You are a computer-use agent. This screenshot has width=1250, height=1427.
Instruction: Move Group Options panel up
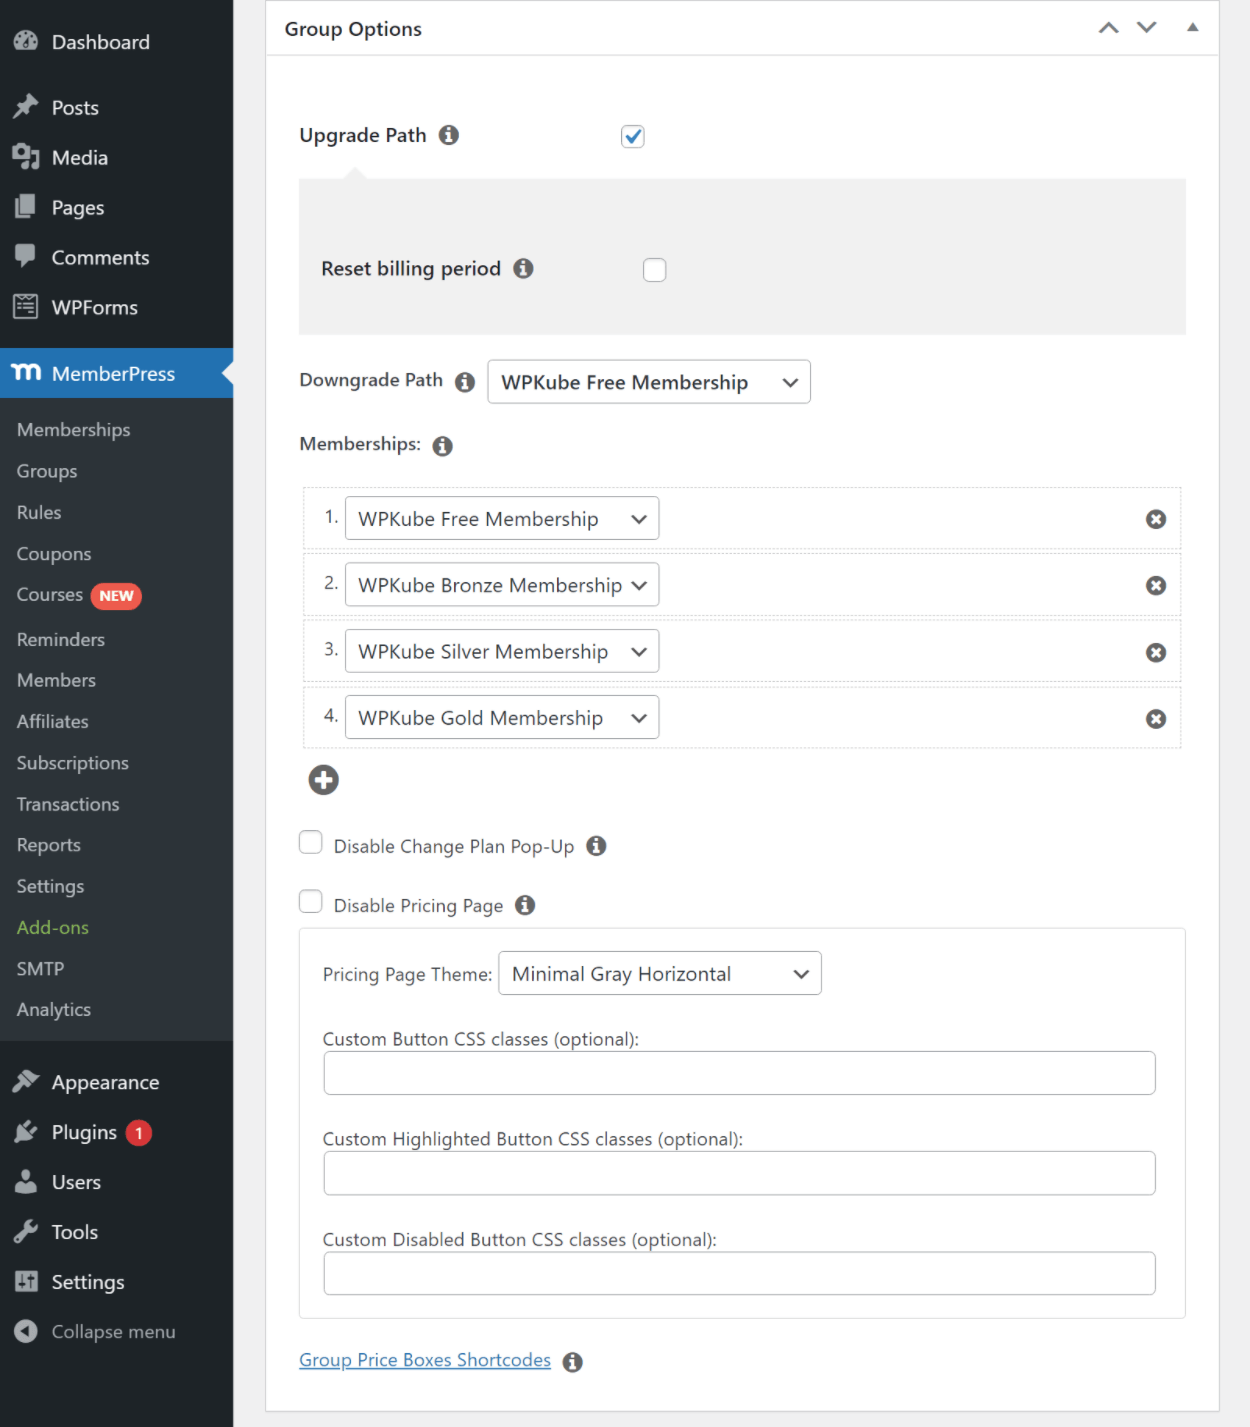coord(1108,28)
